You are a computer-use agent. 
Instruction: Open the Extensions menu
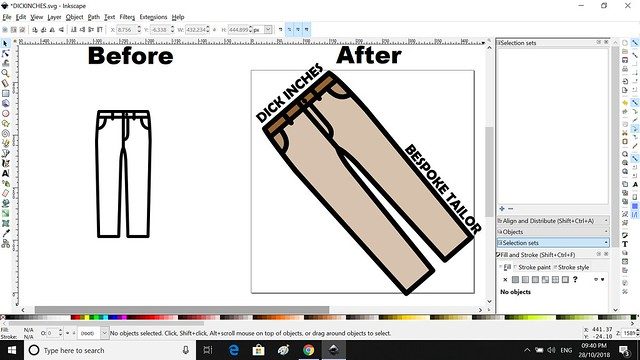153,17
